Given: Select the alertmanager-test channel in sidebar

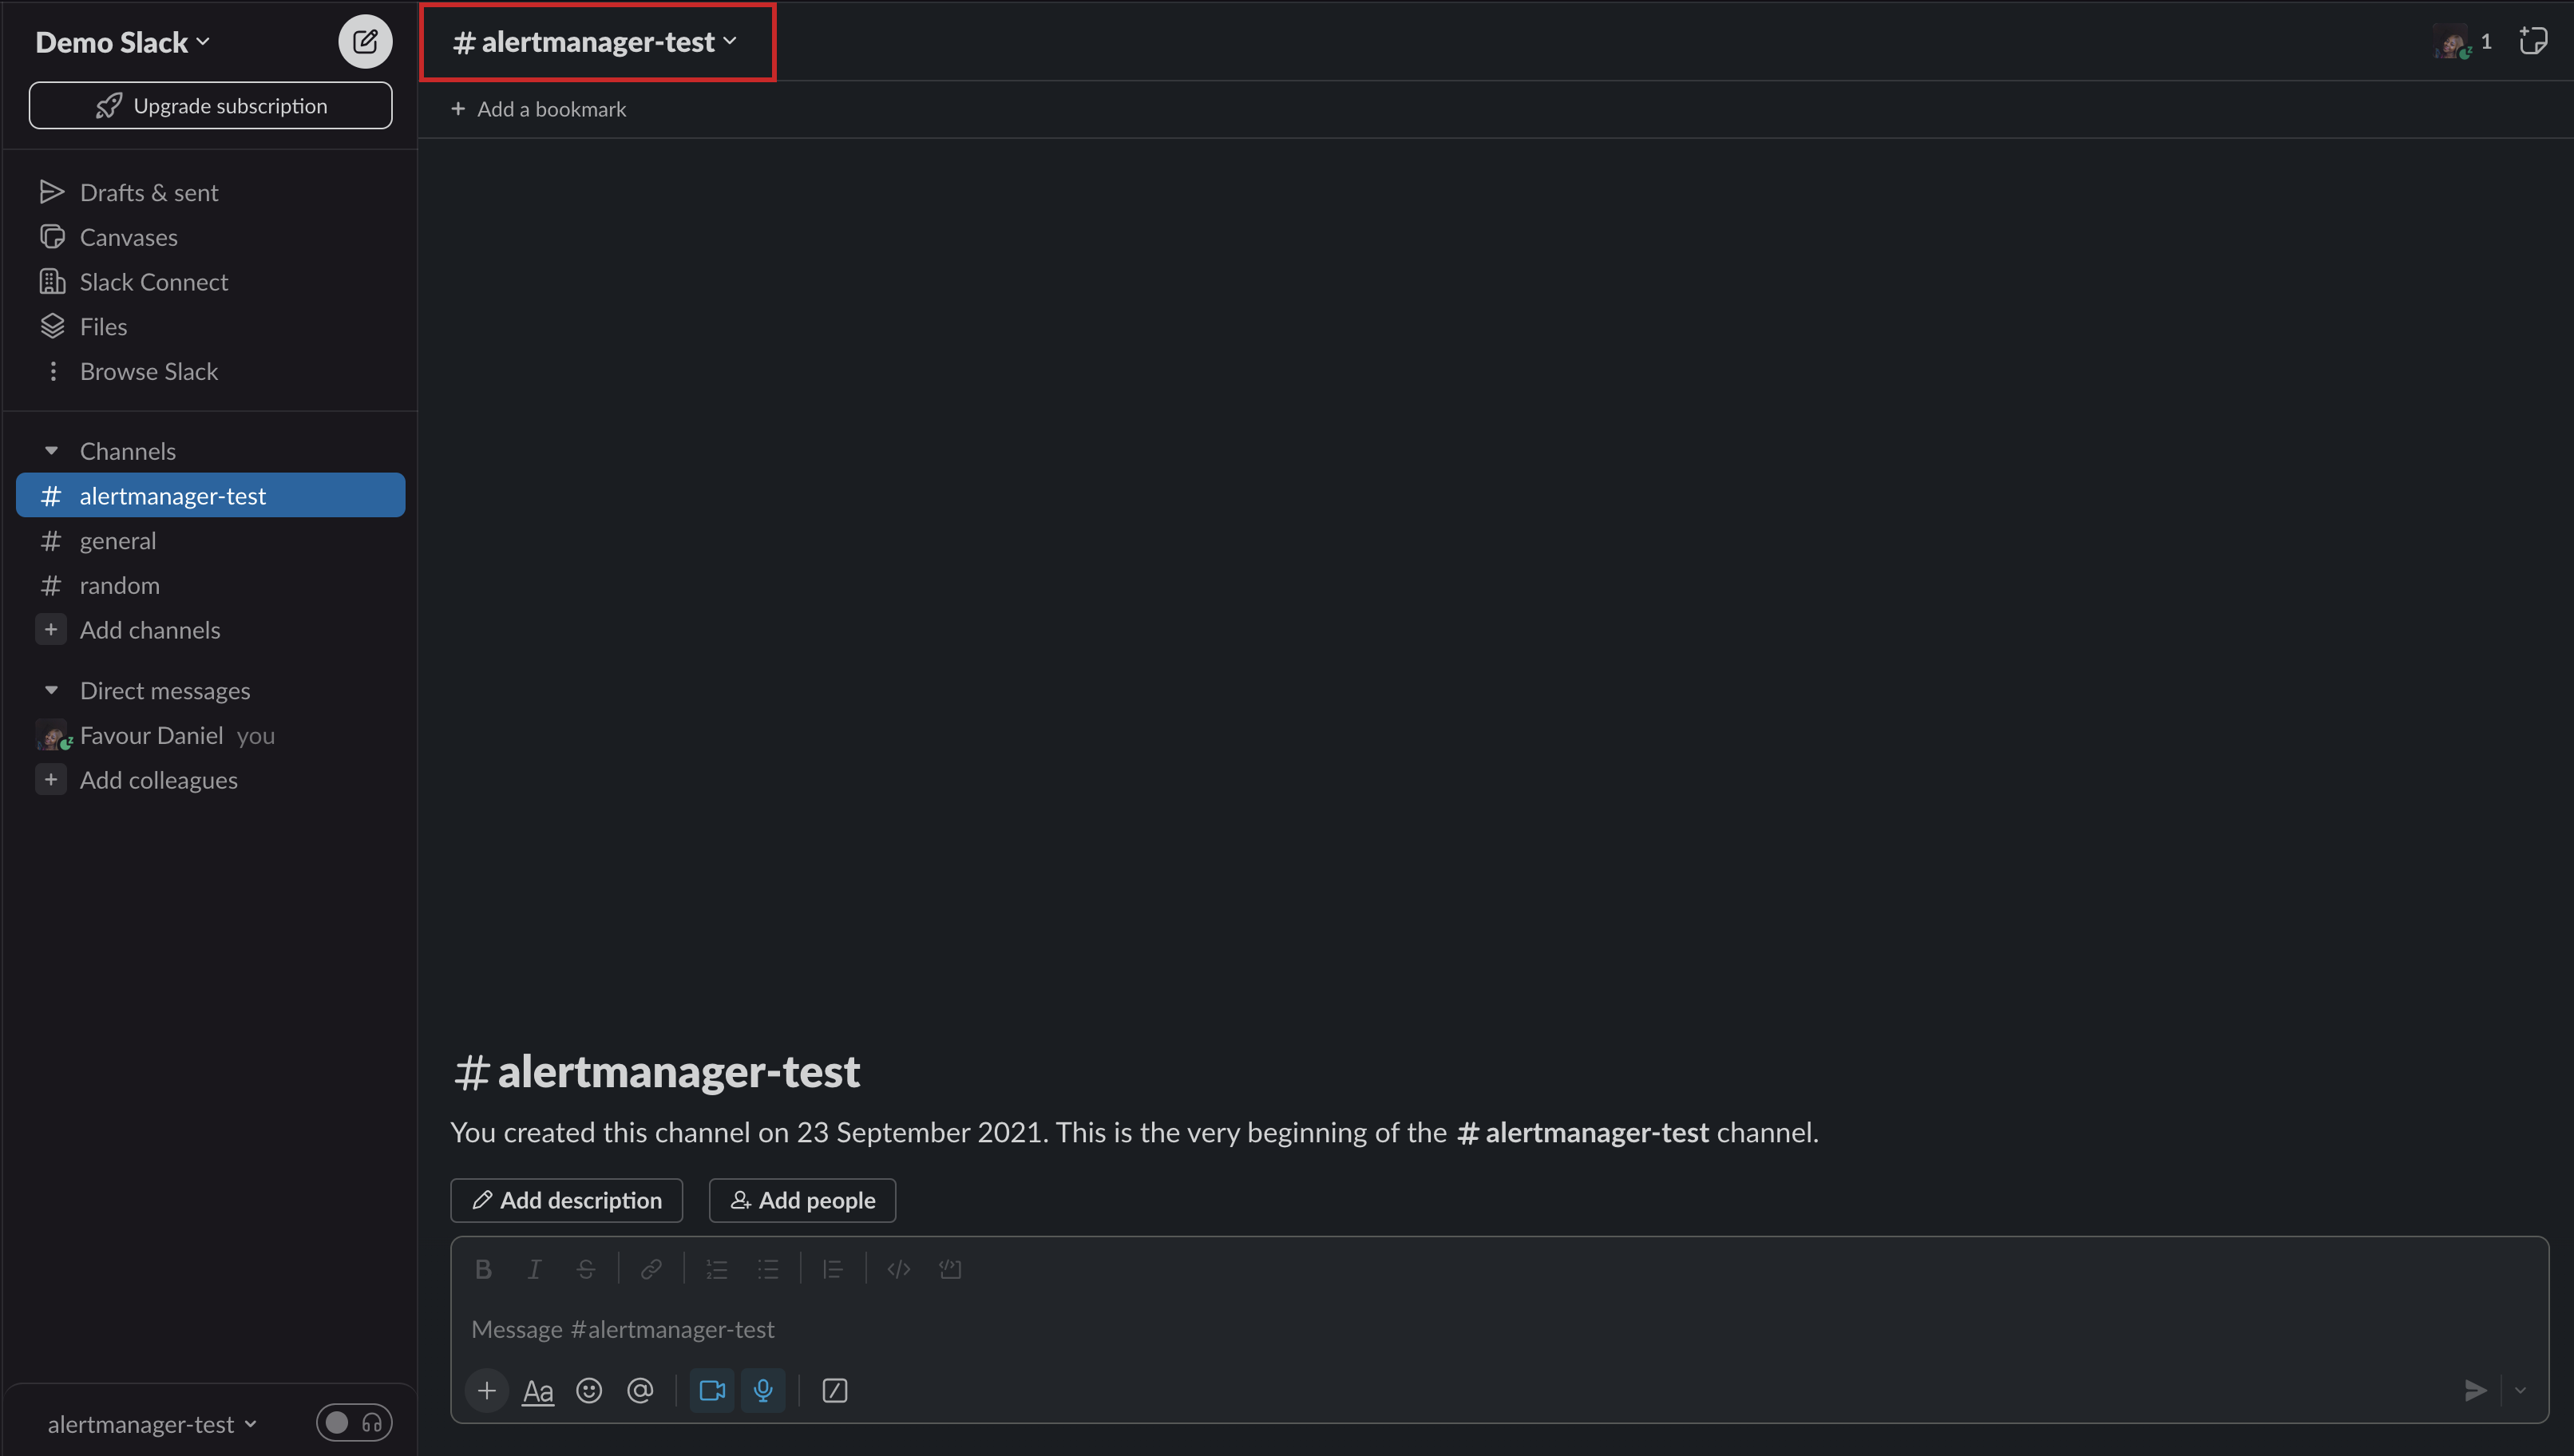Looking at the screenshot, I should pos(210,496).
